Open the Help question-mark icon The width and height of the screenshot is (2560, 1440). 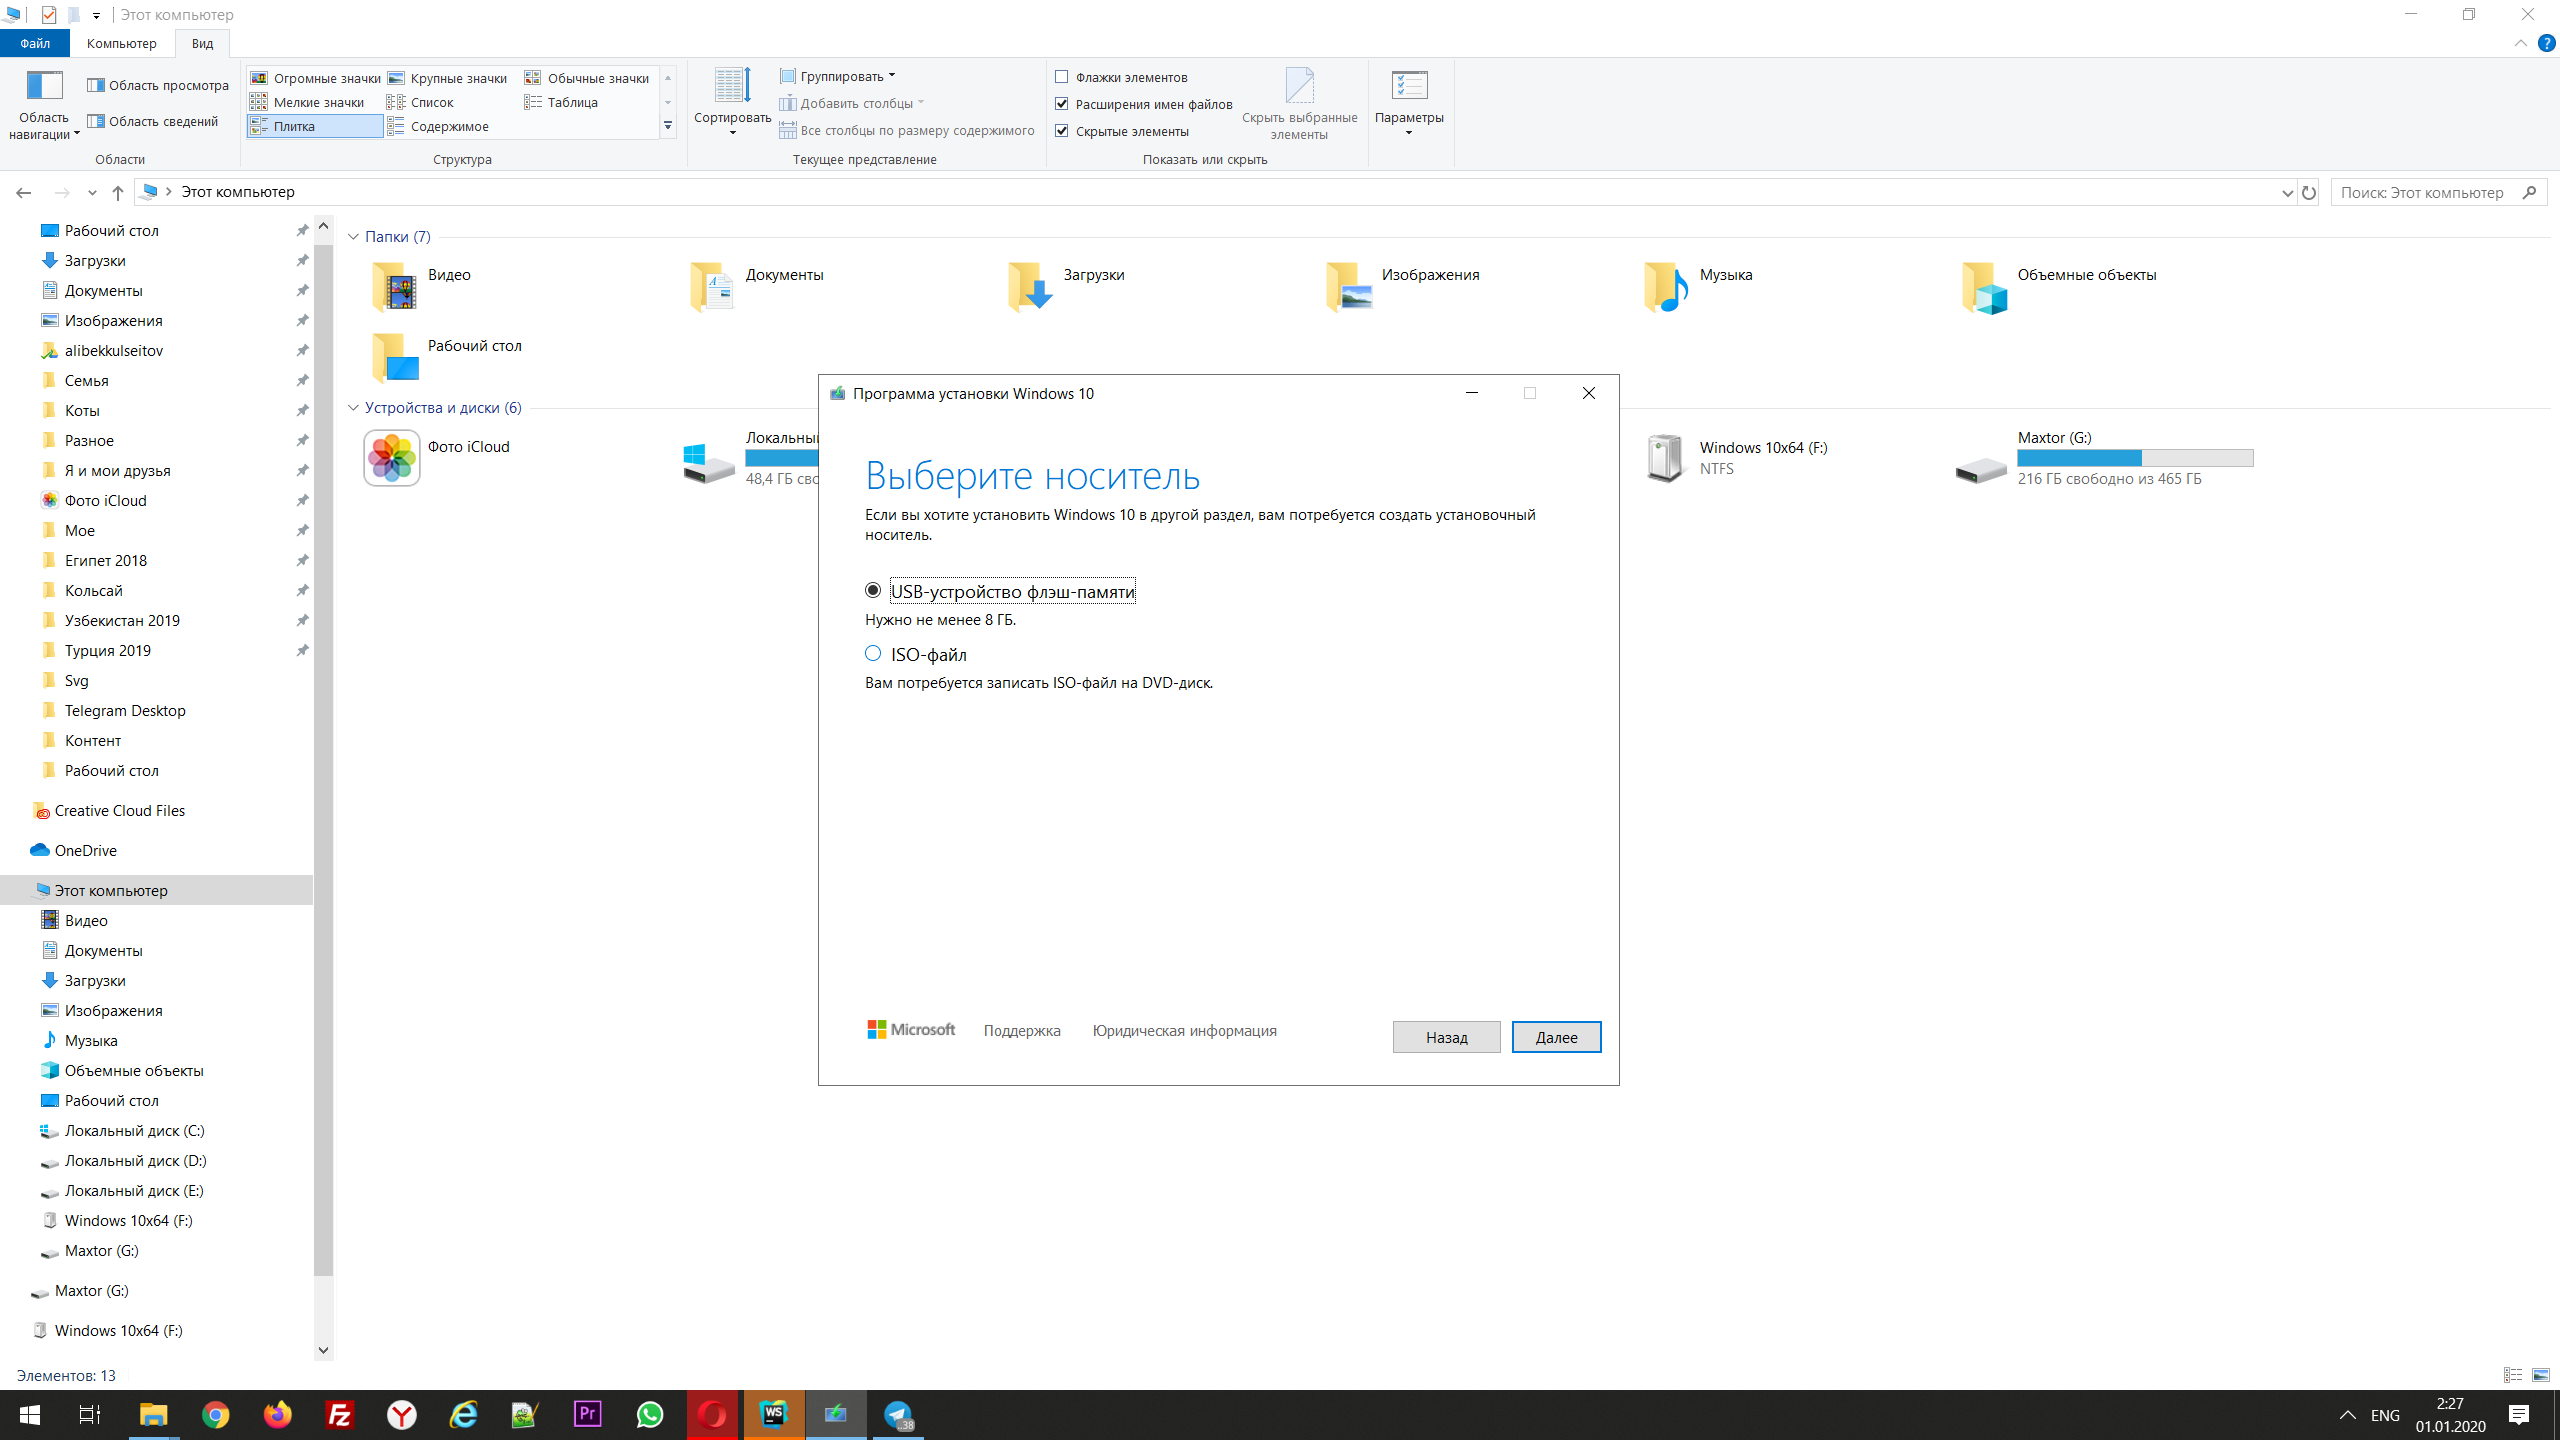2546,43
